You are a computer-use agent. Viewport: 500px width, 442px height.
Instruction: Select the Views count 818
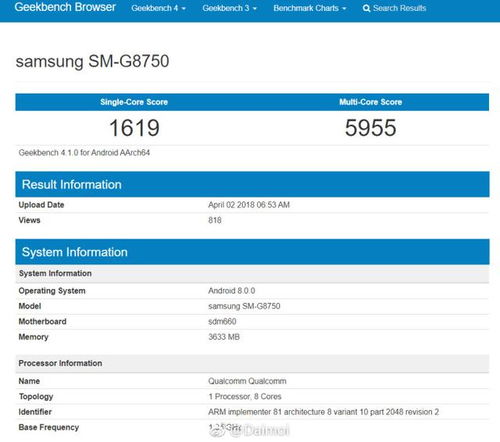pyautogui.click(x=215, y=220)
